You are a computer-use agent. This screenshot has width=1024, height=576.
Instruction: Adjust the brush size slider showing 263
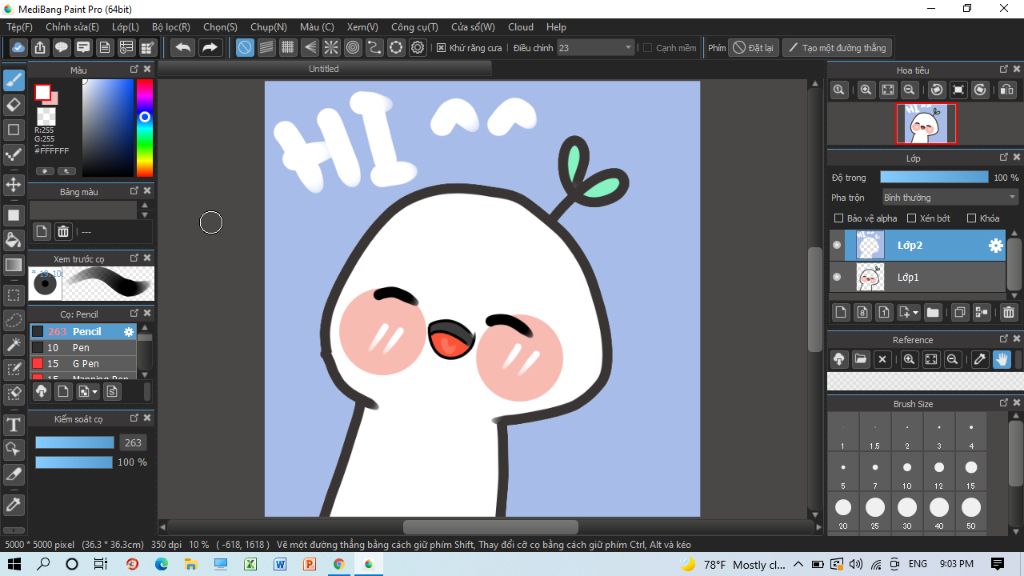coord(74,442)
